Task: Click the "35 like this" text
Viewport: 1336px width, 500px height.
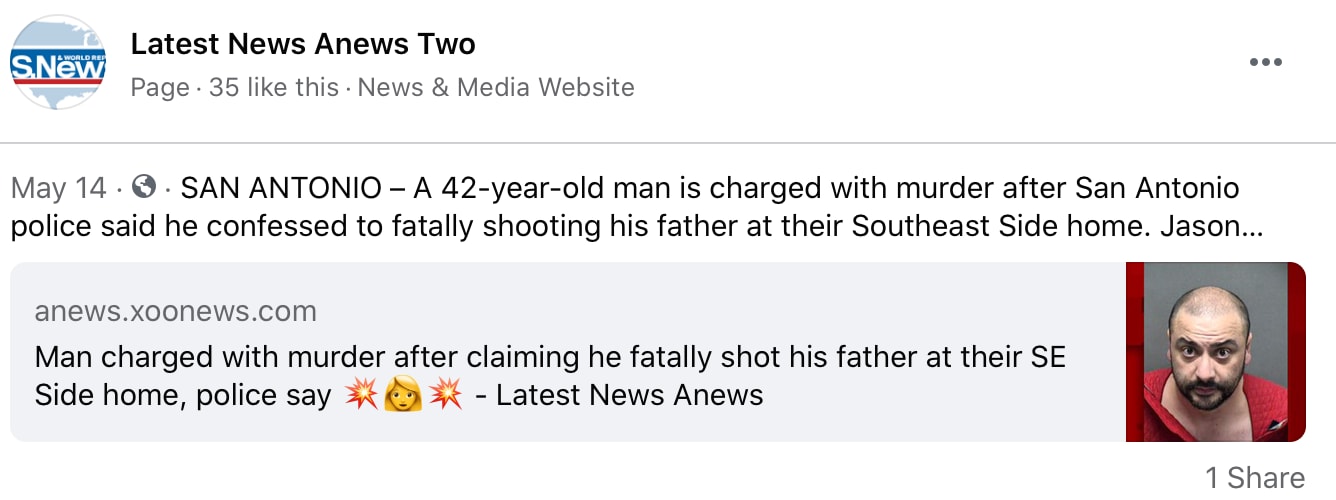Action: 273,88
